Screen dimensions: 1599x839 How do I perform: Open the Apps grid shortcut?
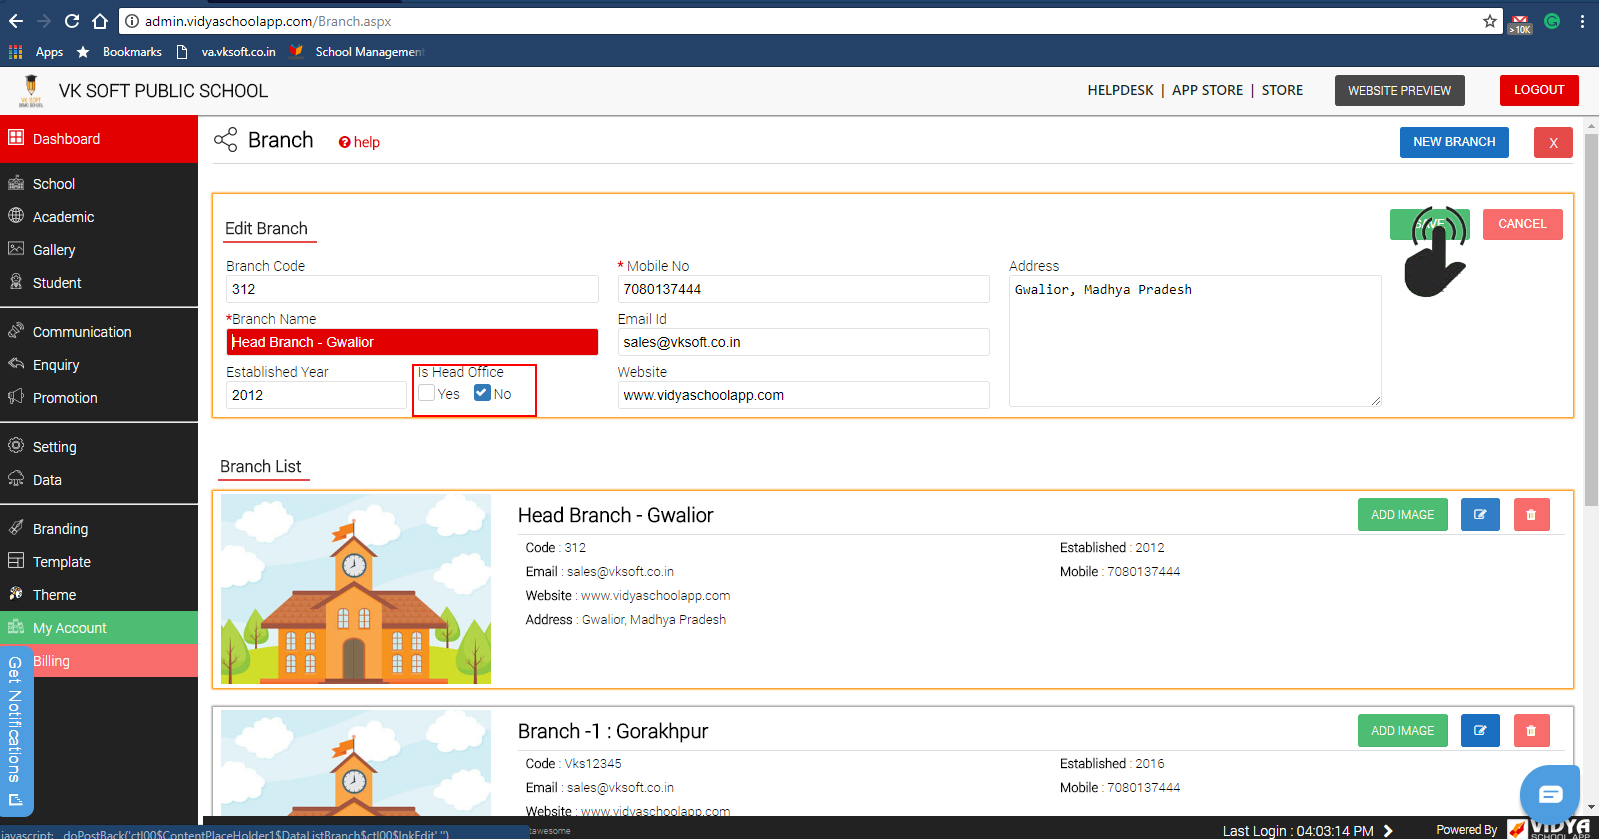(36, 52)
